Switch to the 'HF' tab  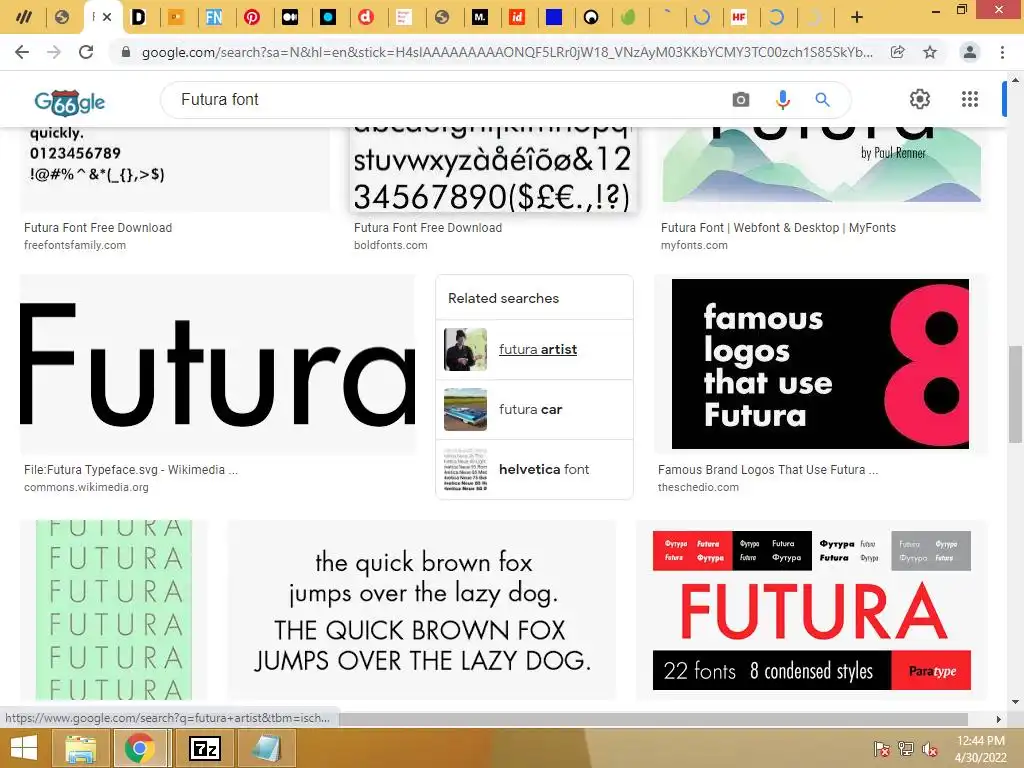pyautogui.click(x=739, y=17)
